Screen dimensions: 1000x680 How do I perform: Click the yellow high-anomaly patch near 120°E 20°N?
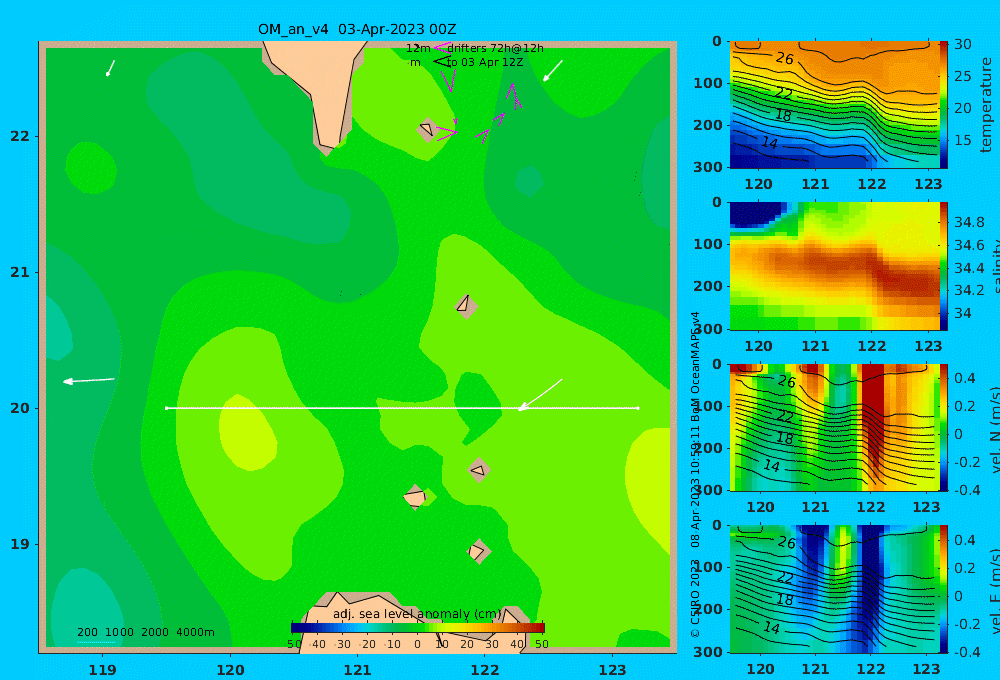click(247, 432)
